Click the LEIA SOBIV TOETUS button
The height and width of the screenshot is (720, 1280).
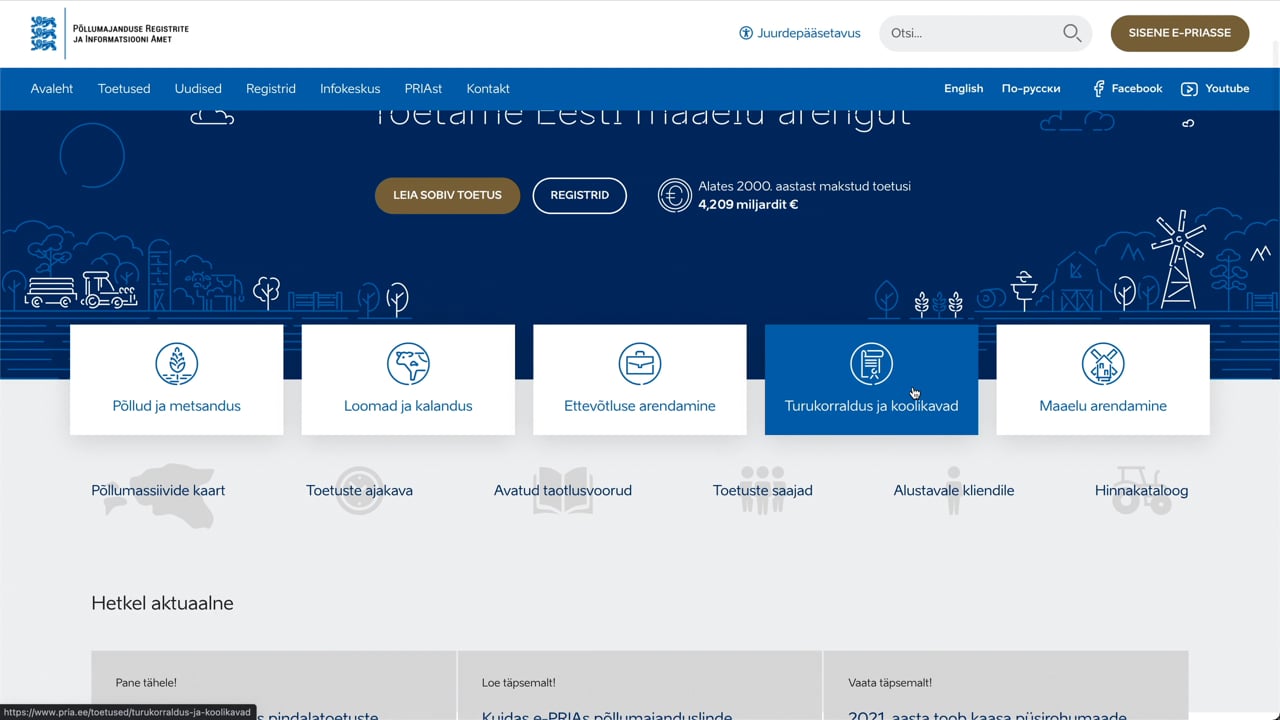click(447, 195)
